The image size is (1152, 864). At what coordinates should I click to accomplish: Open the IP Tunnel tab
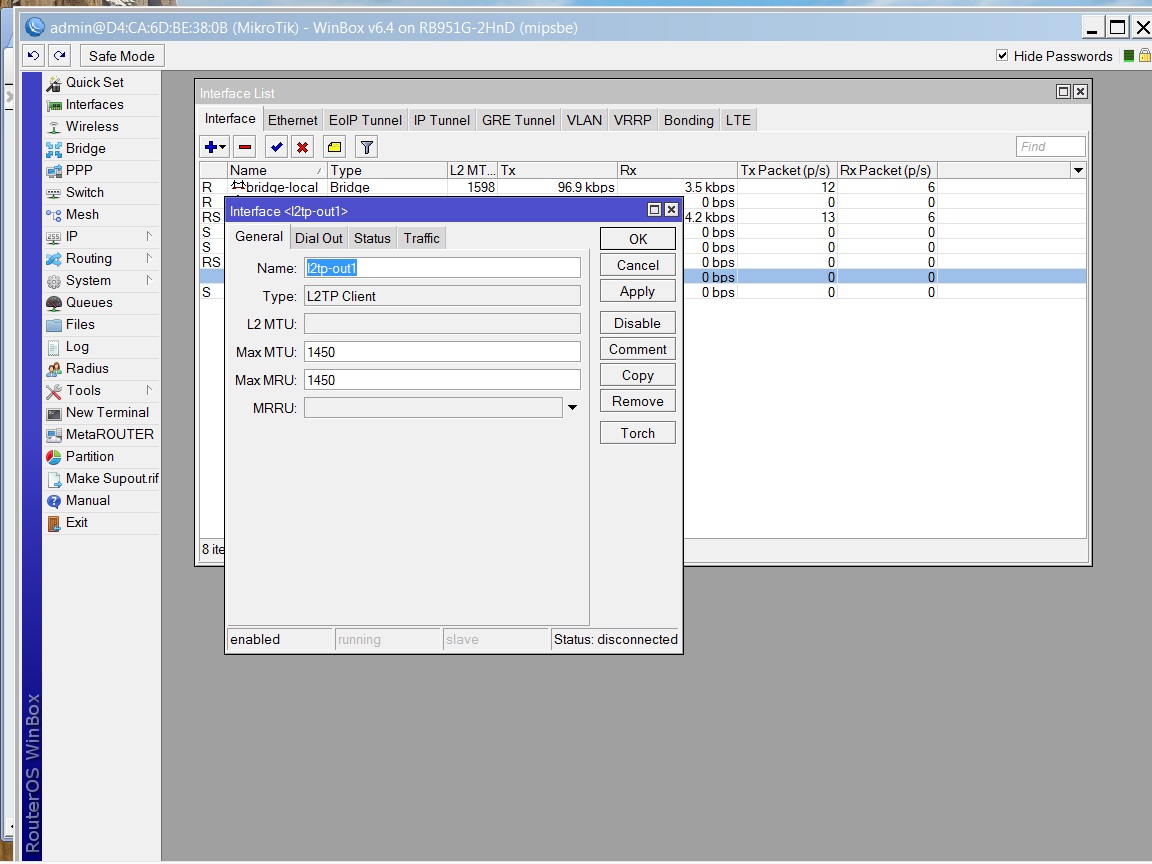(442, 120)
